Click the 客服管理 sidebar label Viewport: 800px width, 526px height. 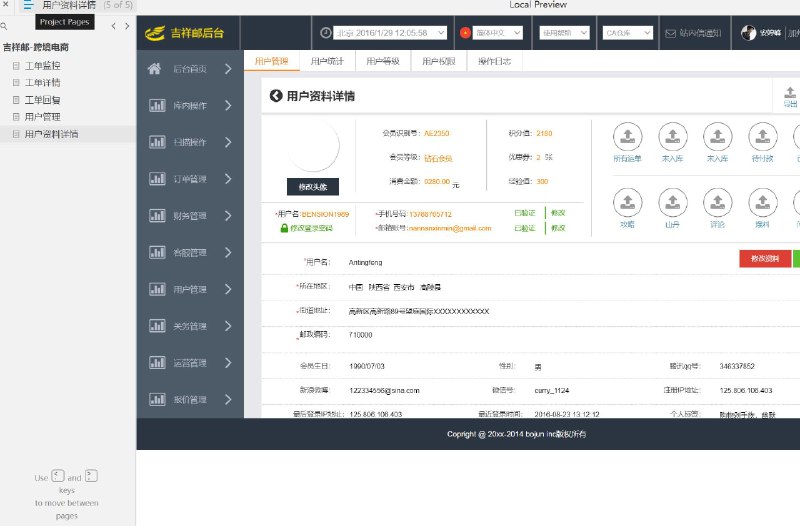click(x=190, y=253)
